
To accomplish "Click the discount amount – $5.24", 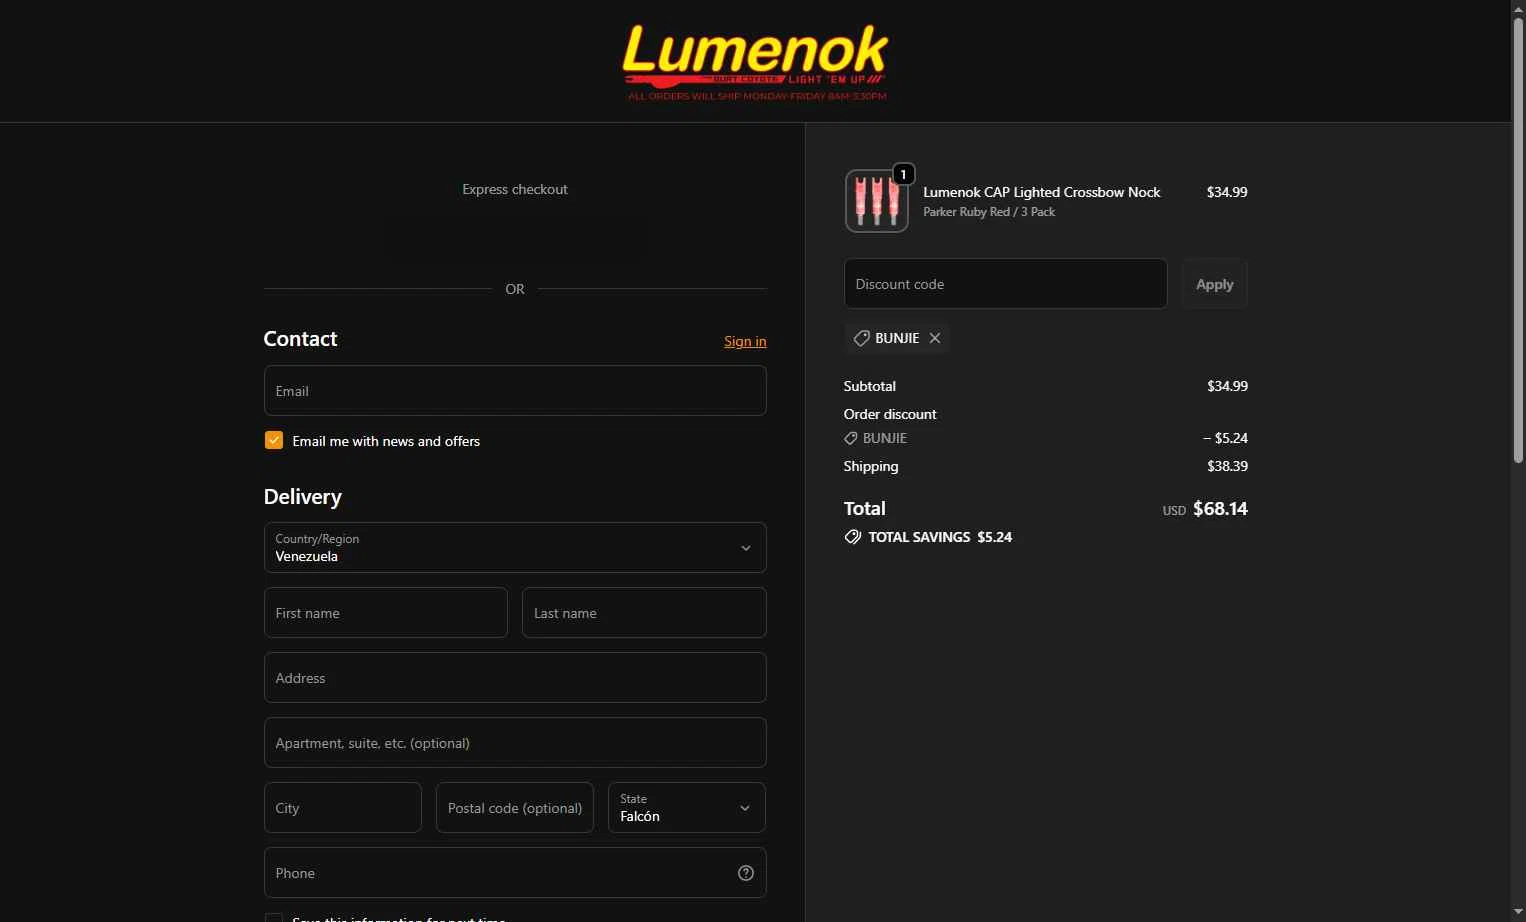I will [1225, 438].
